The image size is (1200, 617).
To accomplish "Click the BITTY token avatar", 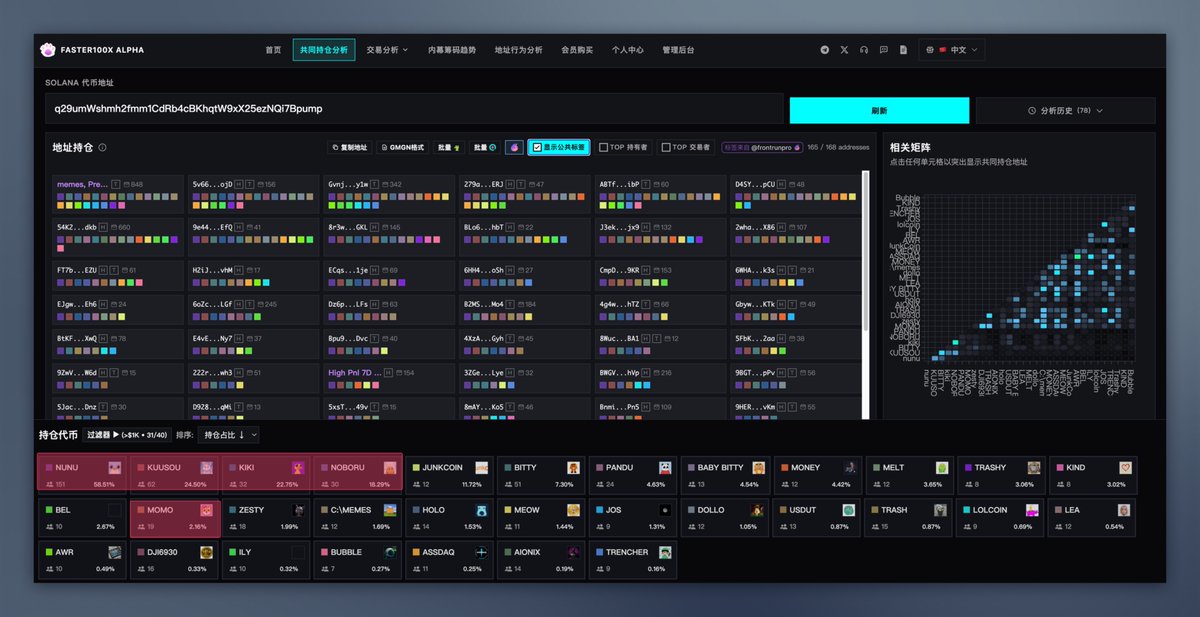I will click(574, 468).
